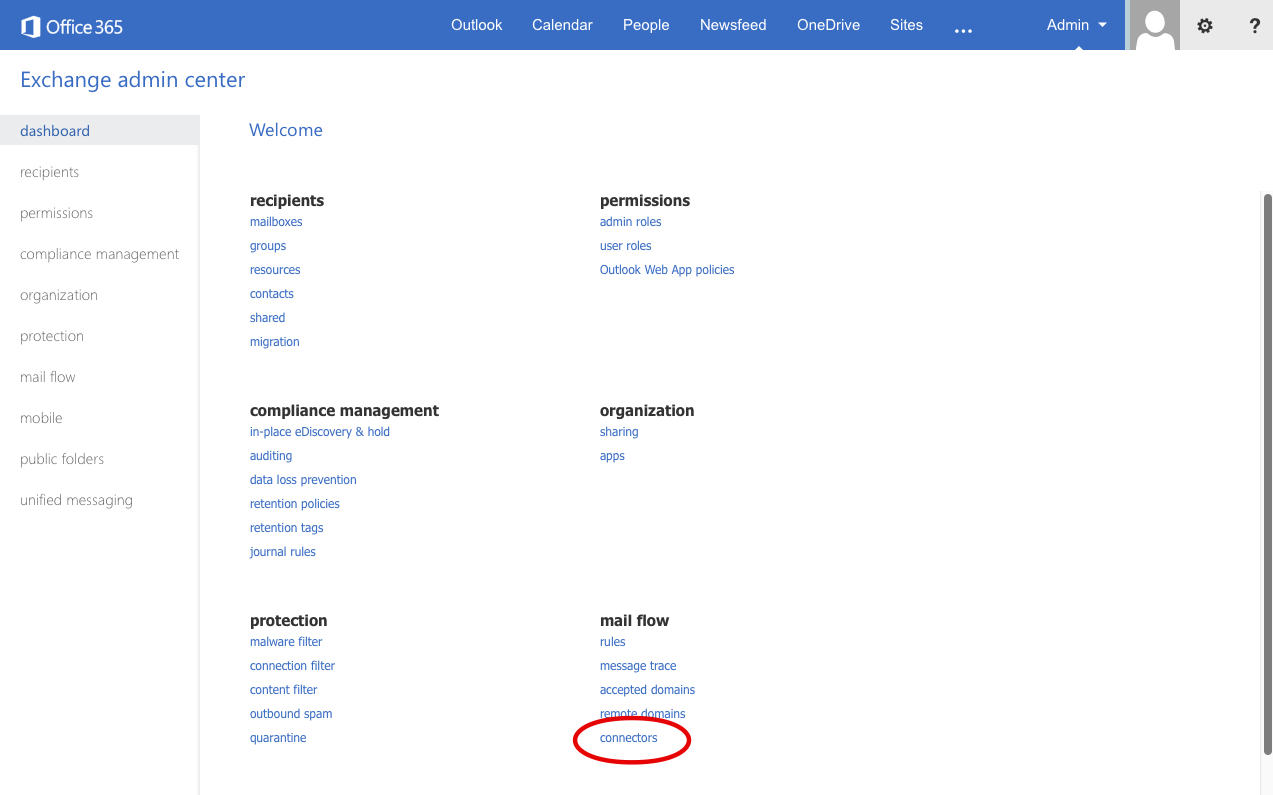Open the user profile avatar

(1155, 26)
